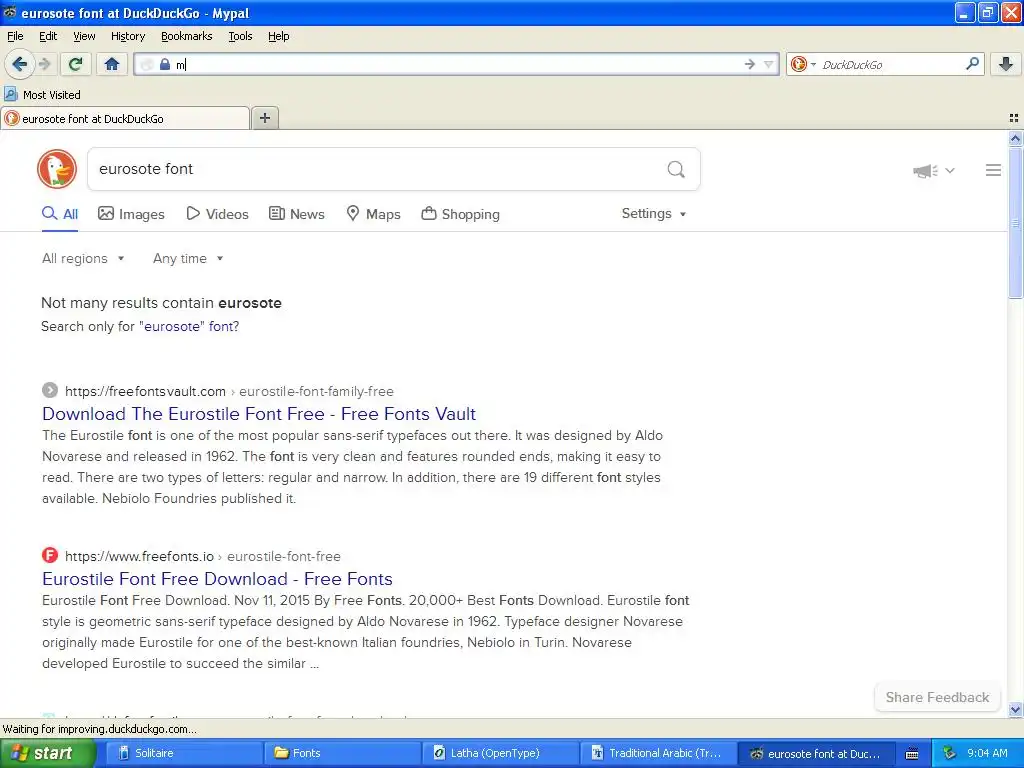Switch to the Images tab
The width and height of the screenshot is (1024, 768).
coord(131,214)
